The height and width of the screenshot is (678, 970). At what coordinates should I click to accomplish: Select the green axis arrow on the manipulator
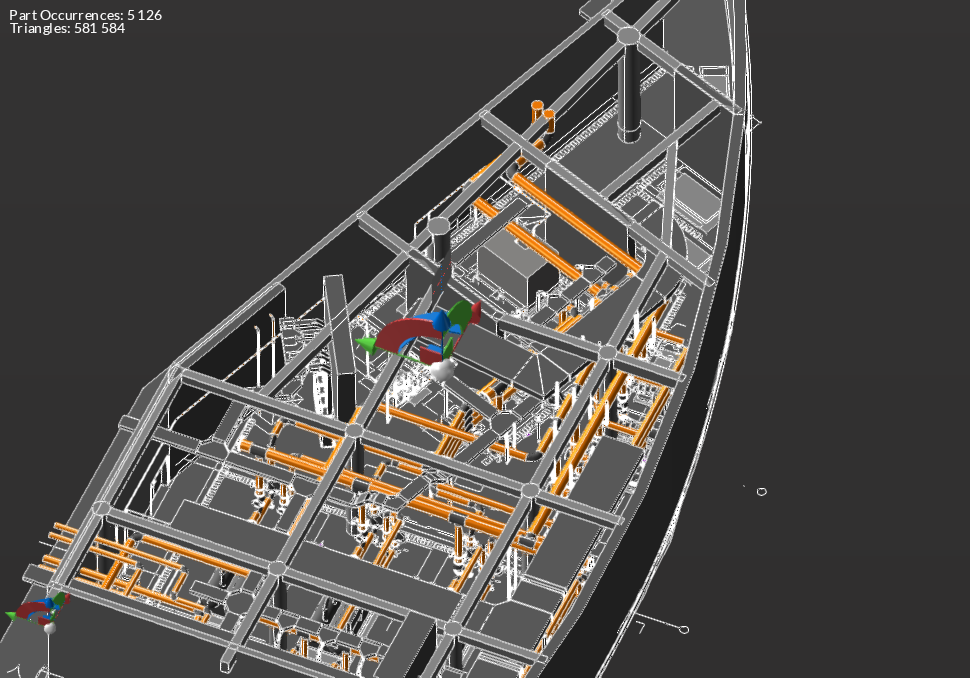365,345
